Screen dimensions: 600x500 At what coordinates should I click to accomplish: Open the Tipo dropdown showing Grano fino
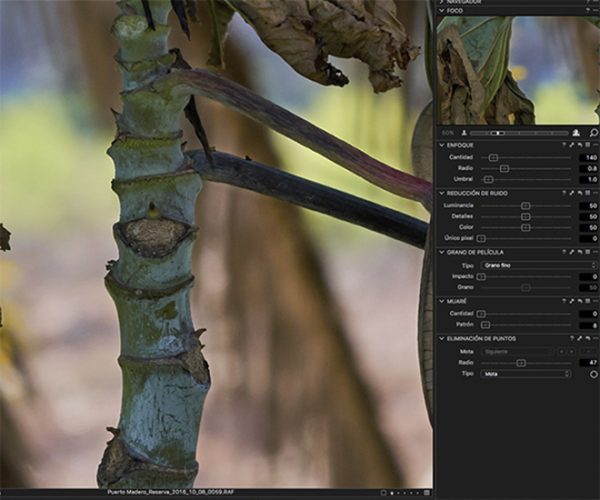click(x=539, y=265)
